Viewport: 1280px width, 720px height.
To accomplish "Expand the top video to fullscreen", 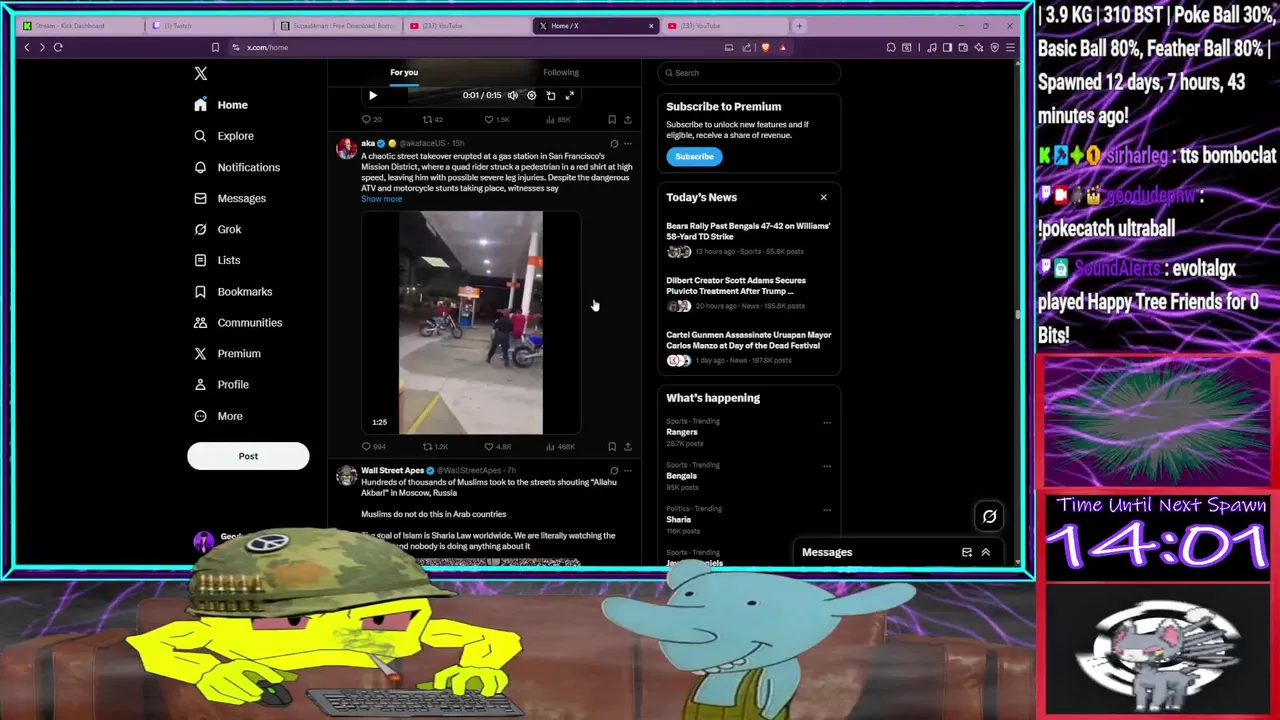I will pyautogui.click(x=570, y=96).
